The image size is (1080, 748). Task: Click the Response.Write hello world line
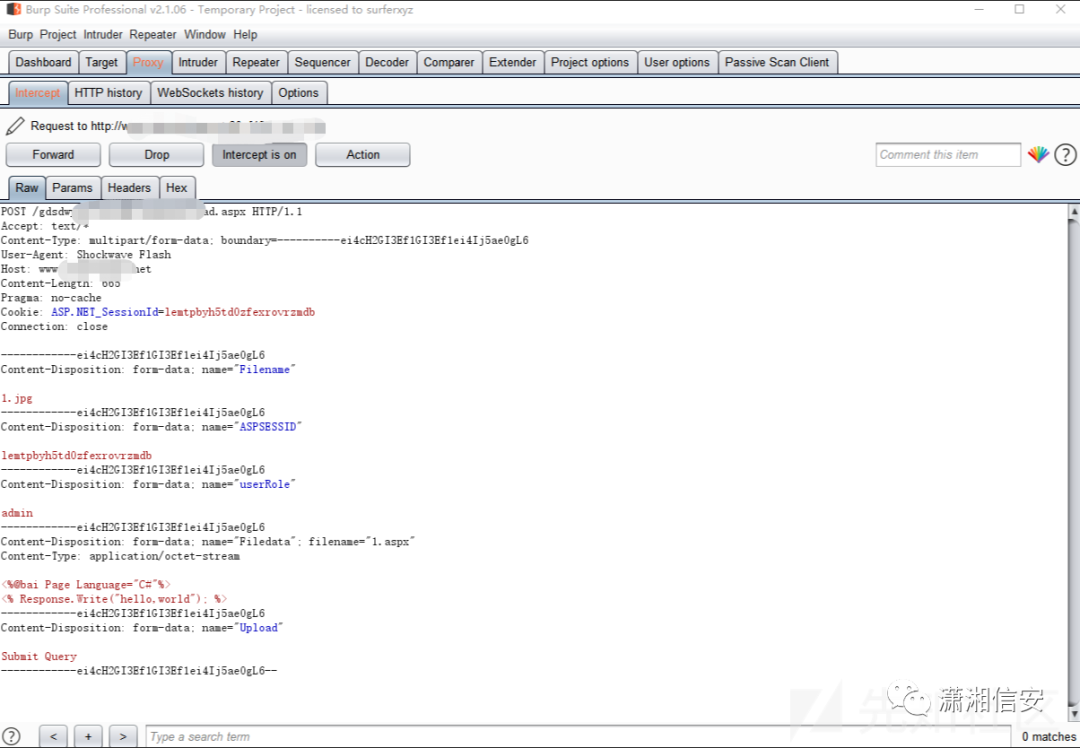[x=114, y=599]
